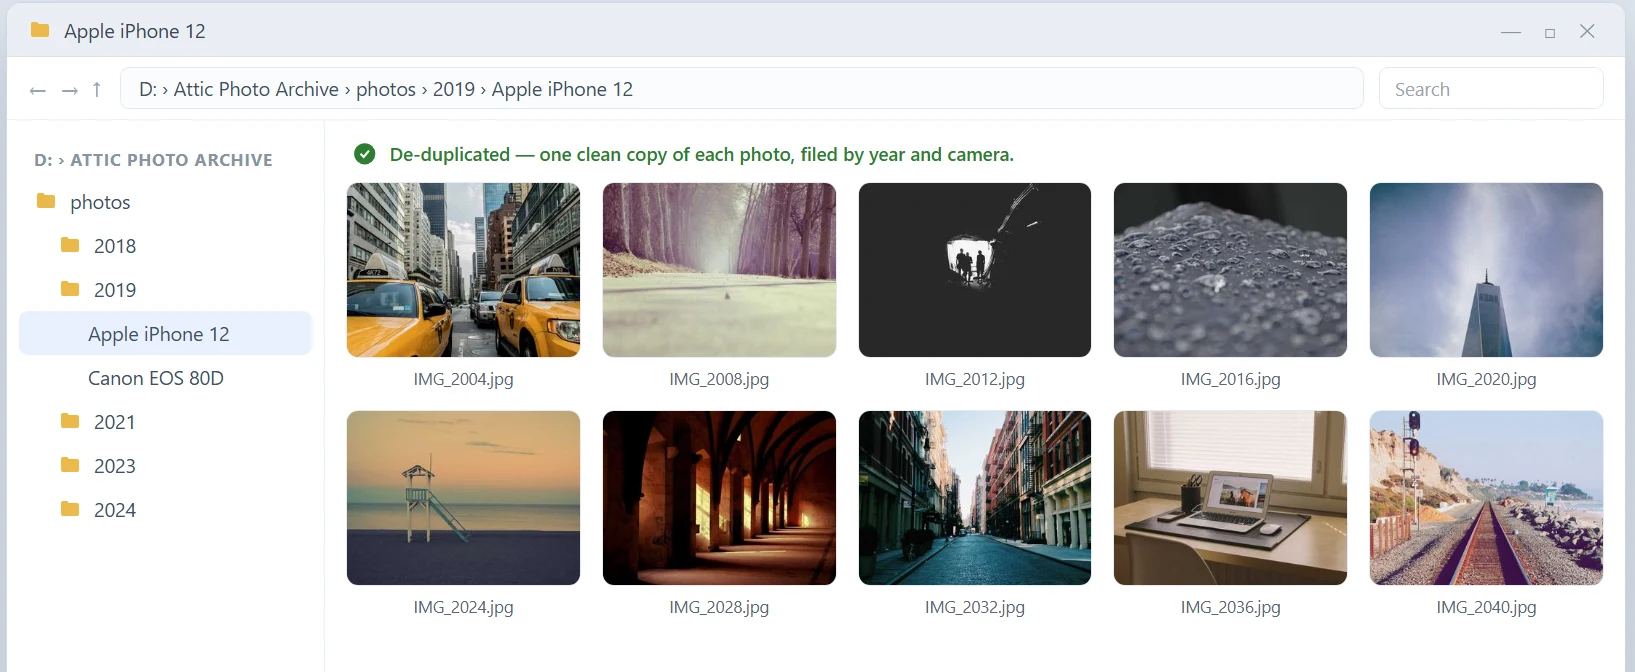
Task: Click the 2018 folder icon
Action: (x=70, y=245)
